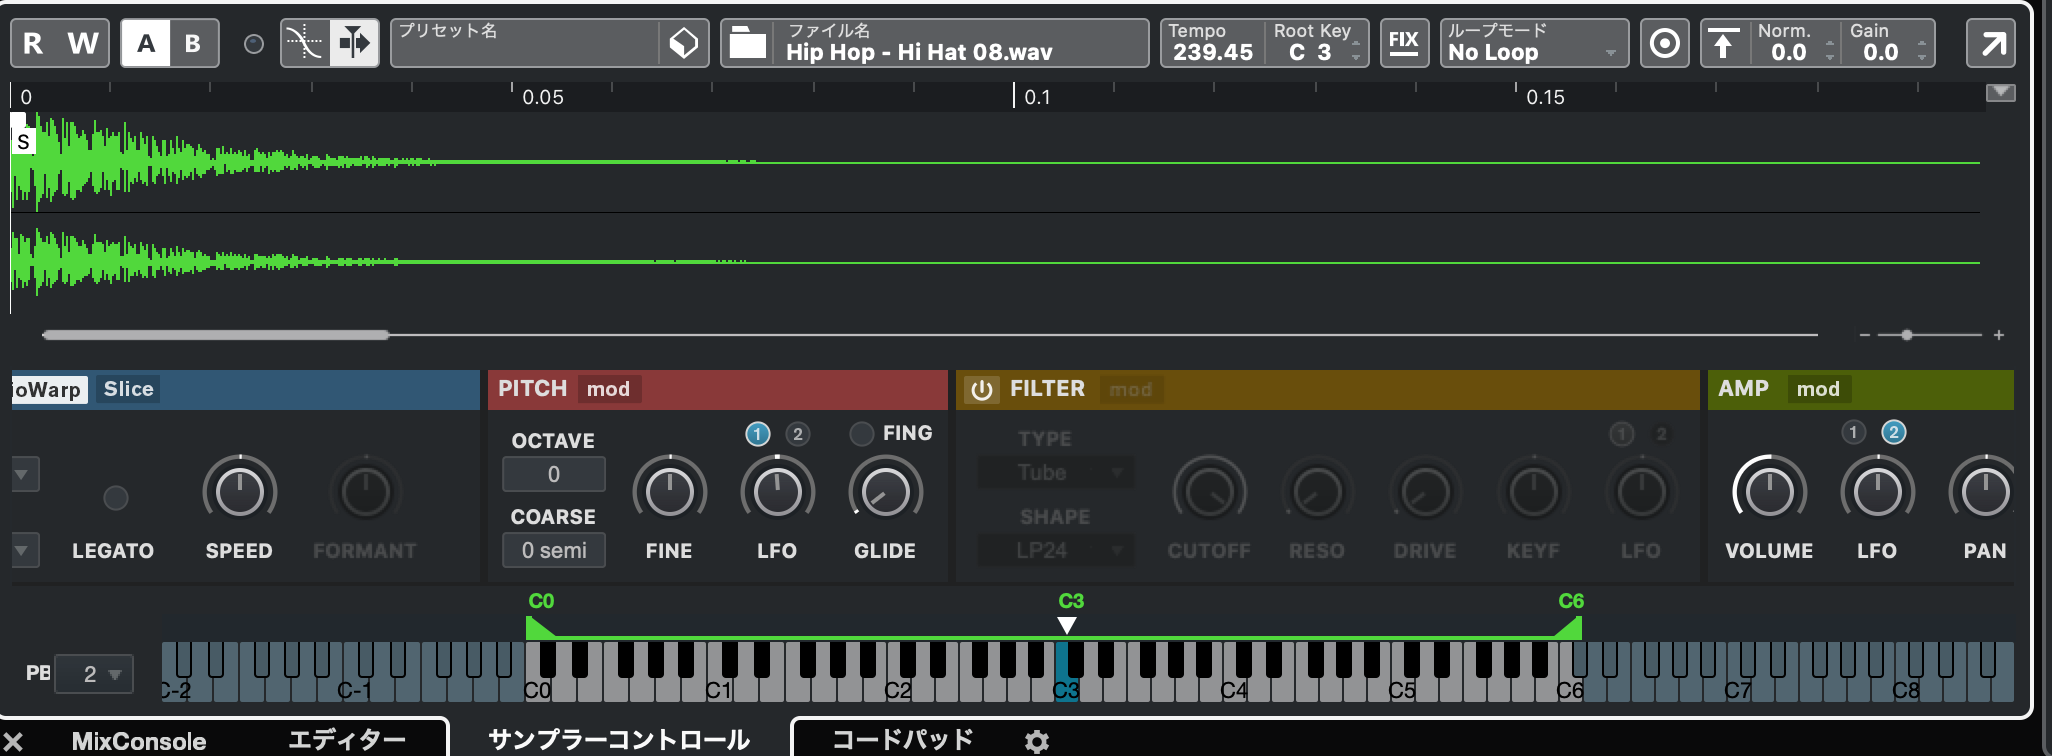Open the preset management cube icon
Screen dimensions: 2052x756
click(684, 43)
